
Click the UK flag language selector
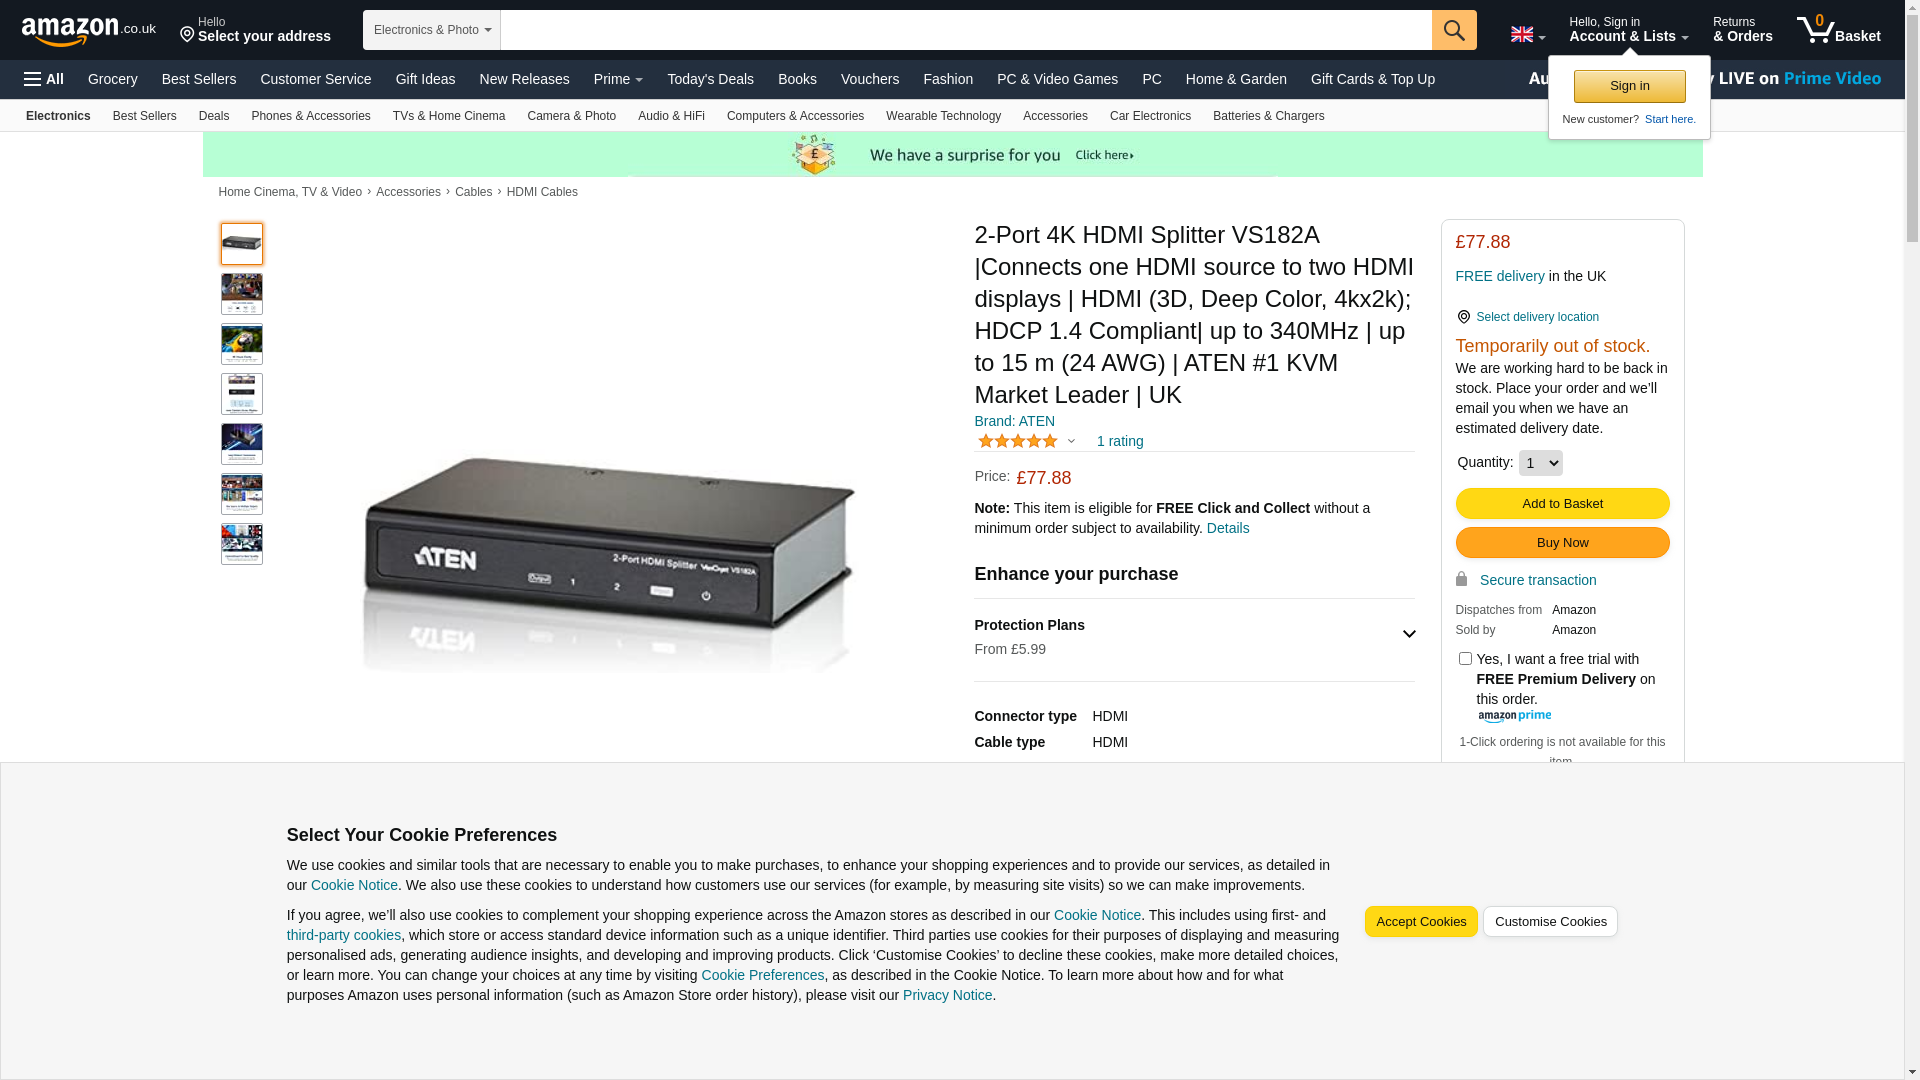click(x=1526, y=34)
